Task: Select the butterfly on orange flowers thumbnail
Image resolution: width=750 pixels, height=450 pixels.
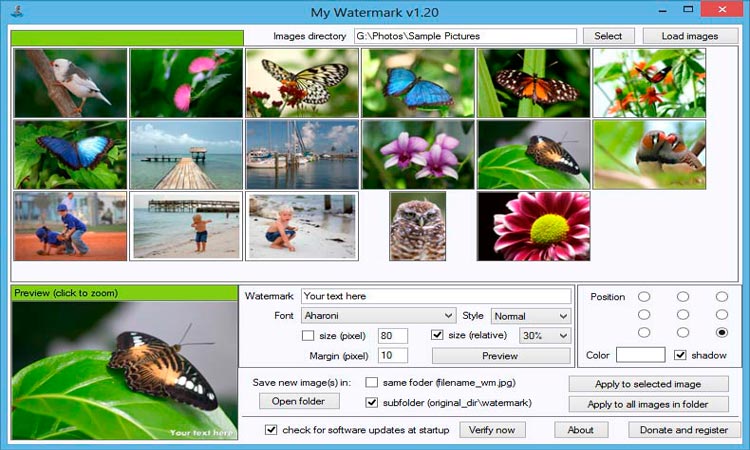Action: pyautogui.click(x=649, y=83)
